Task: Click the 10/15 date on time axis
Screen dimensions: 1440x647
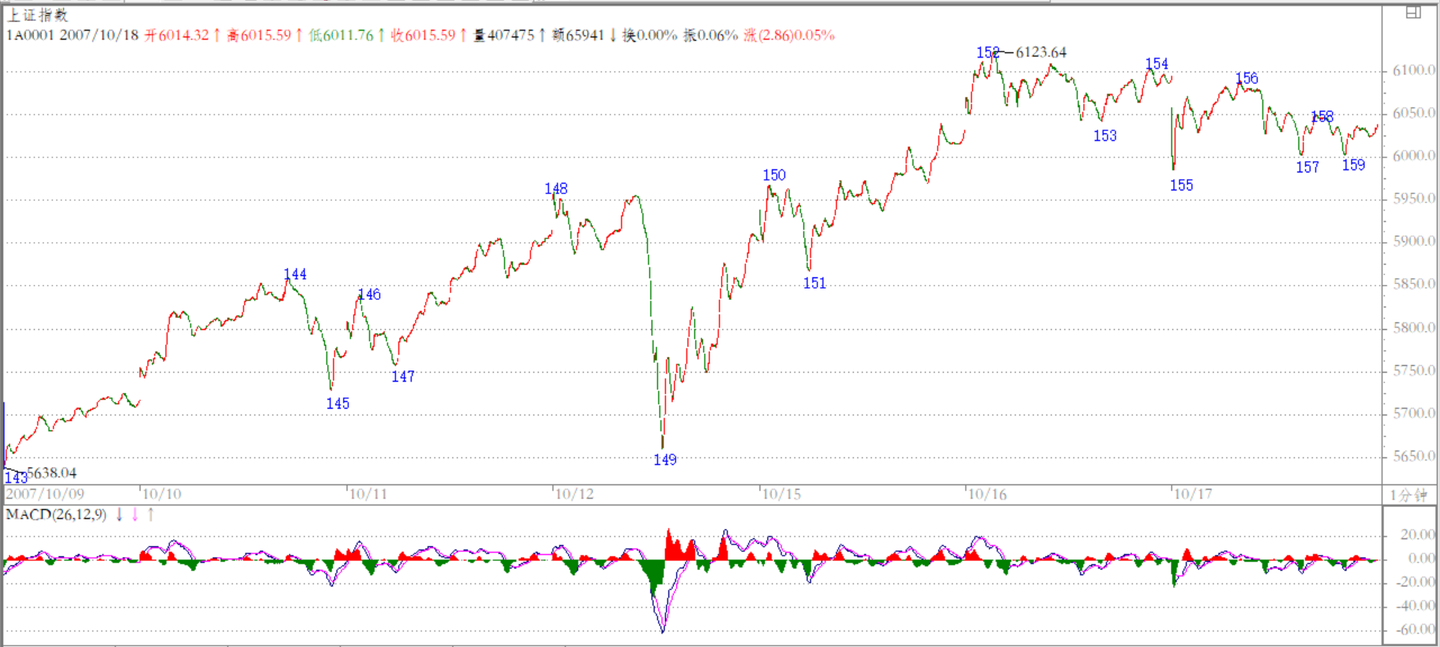Action: pos(782,493)
